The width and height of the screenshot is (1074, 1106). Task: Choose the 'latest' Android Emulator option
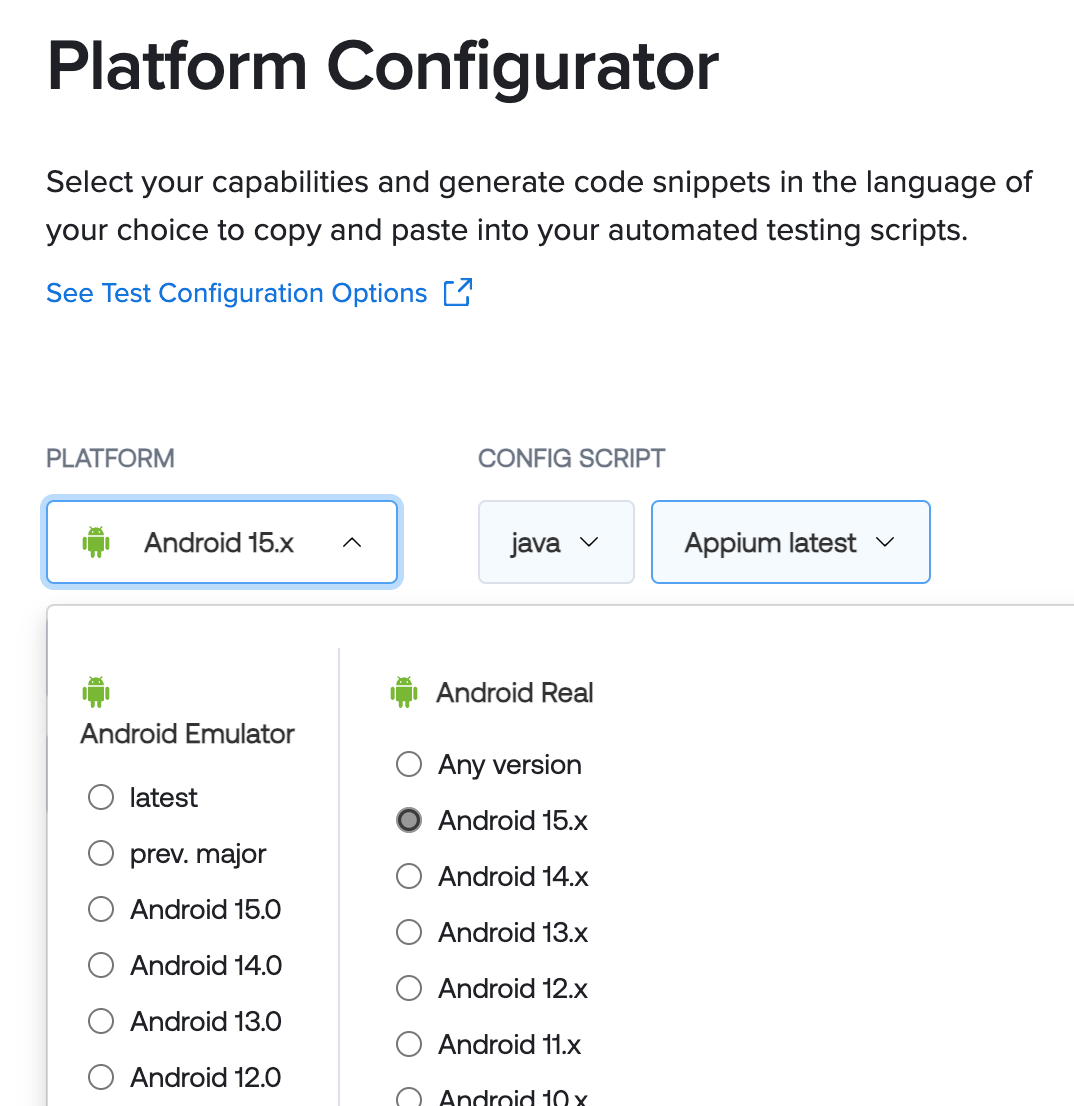coord(101,797)
